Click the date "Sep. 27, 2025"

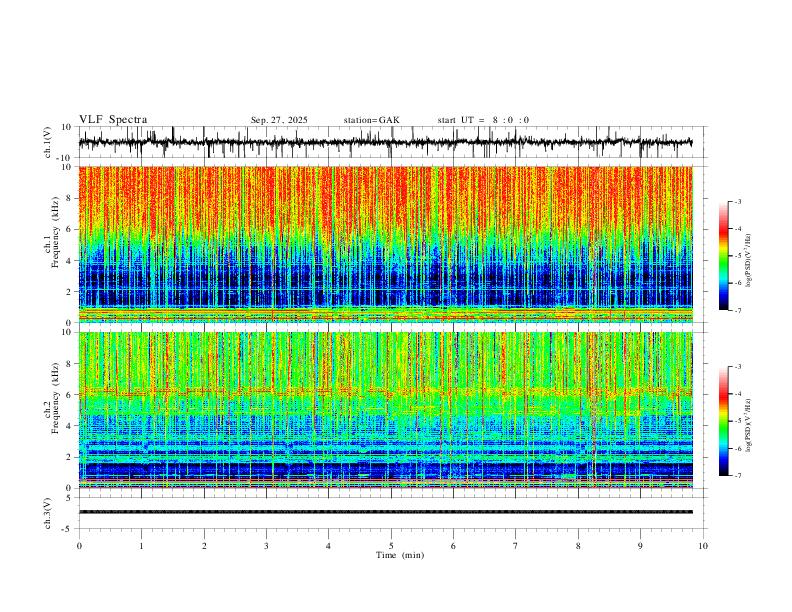click(279, 120)
